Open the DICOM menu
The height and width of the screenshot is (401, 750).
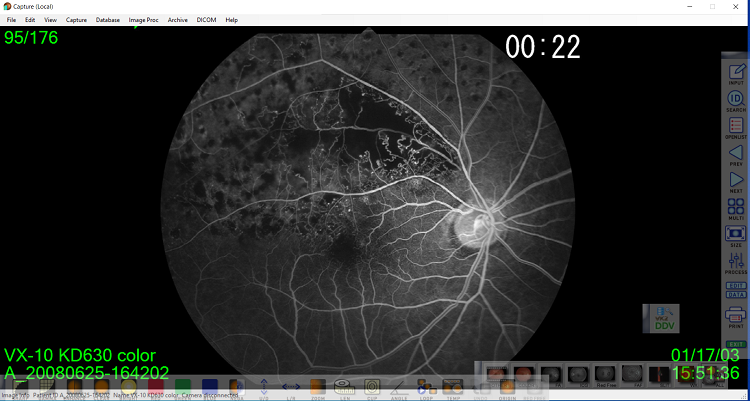(206, 20)
